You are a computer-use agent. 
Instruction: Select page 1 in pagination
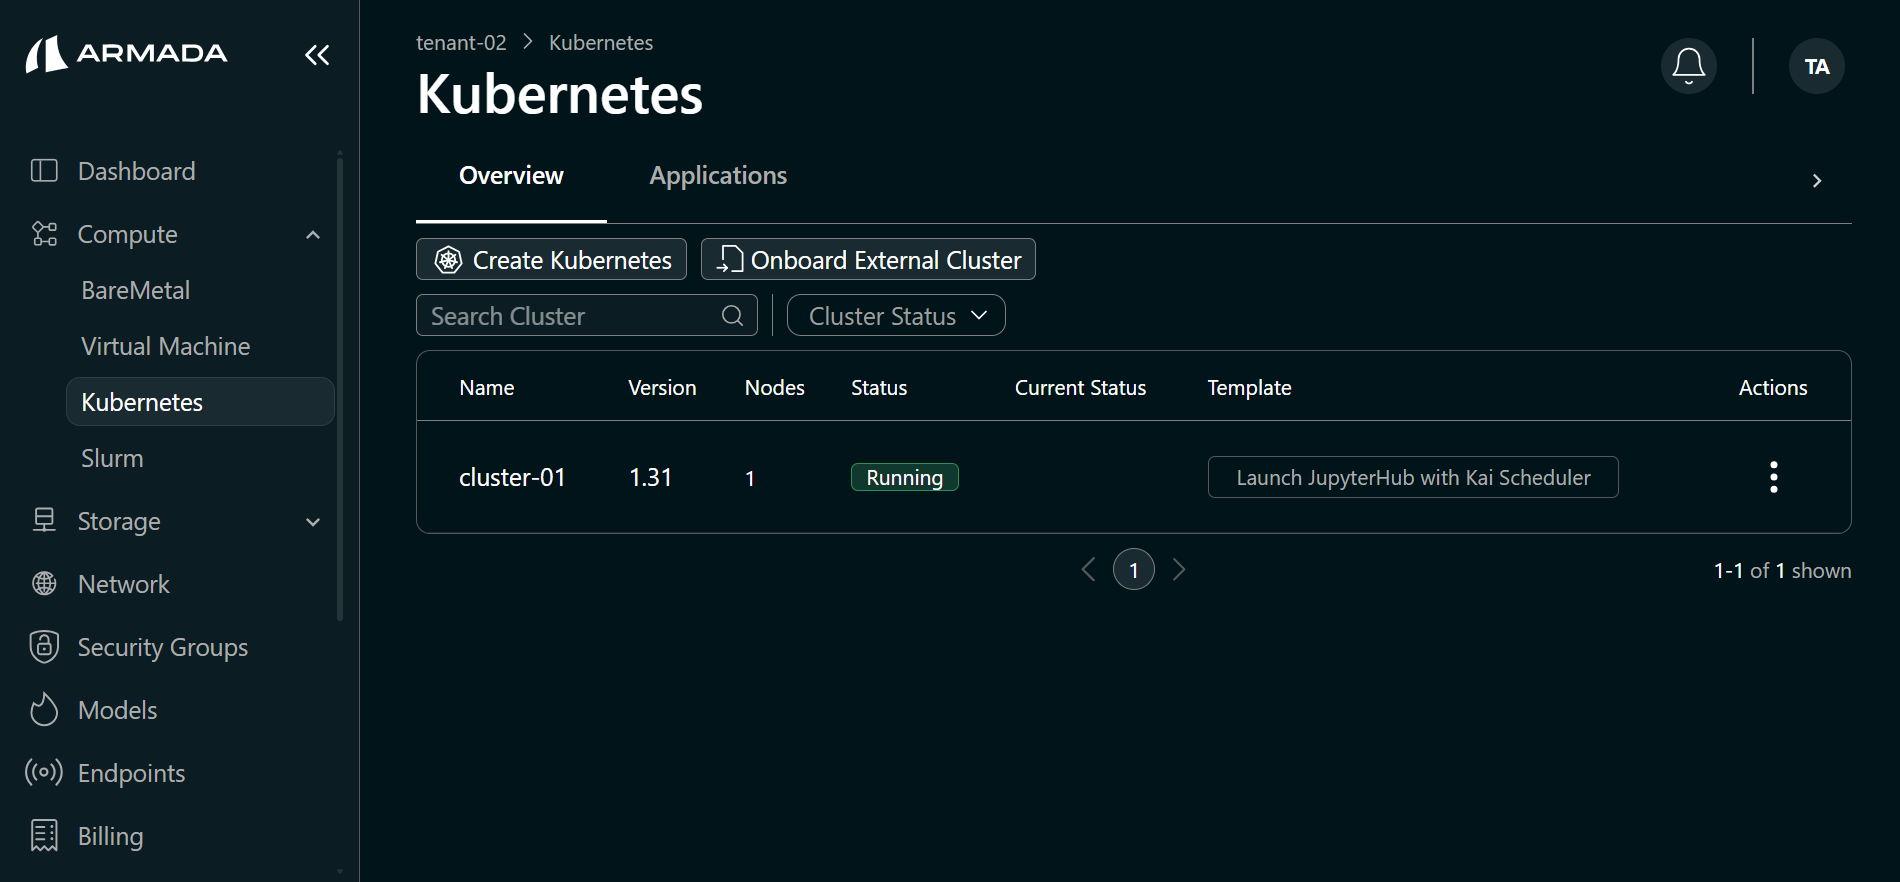(1134, 570)
